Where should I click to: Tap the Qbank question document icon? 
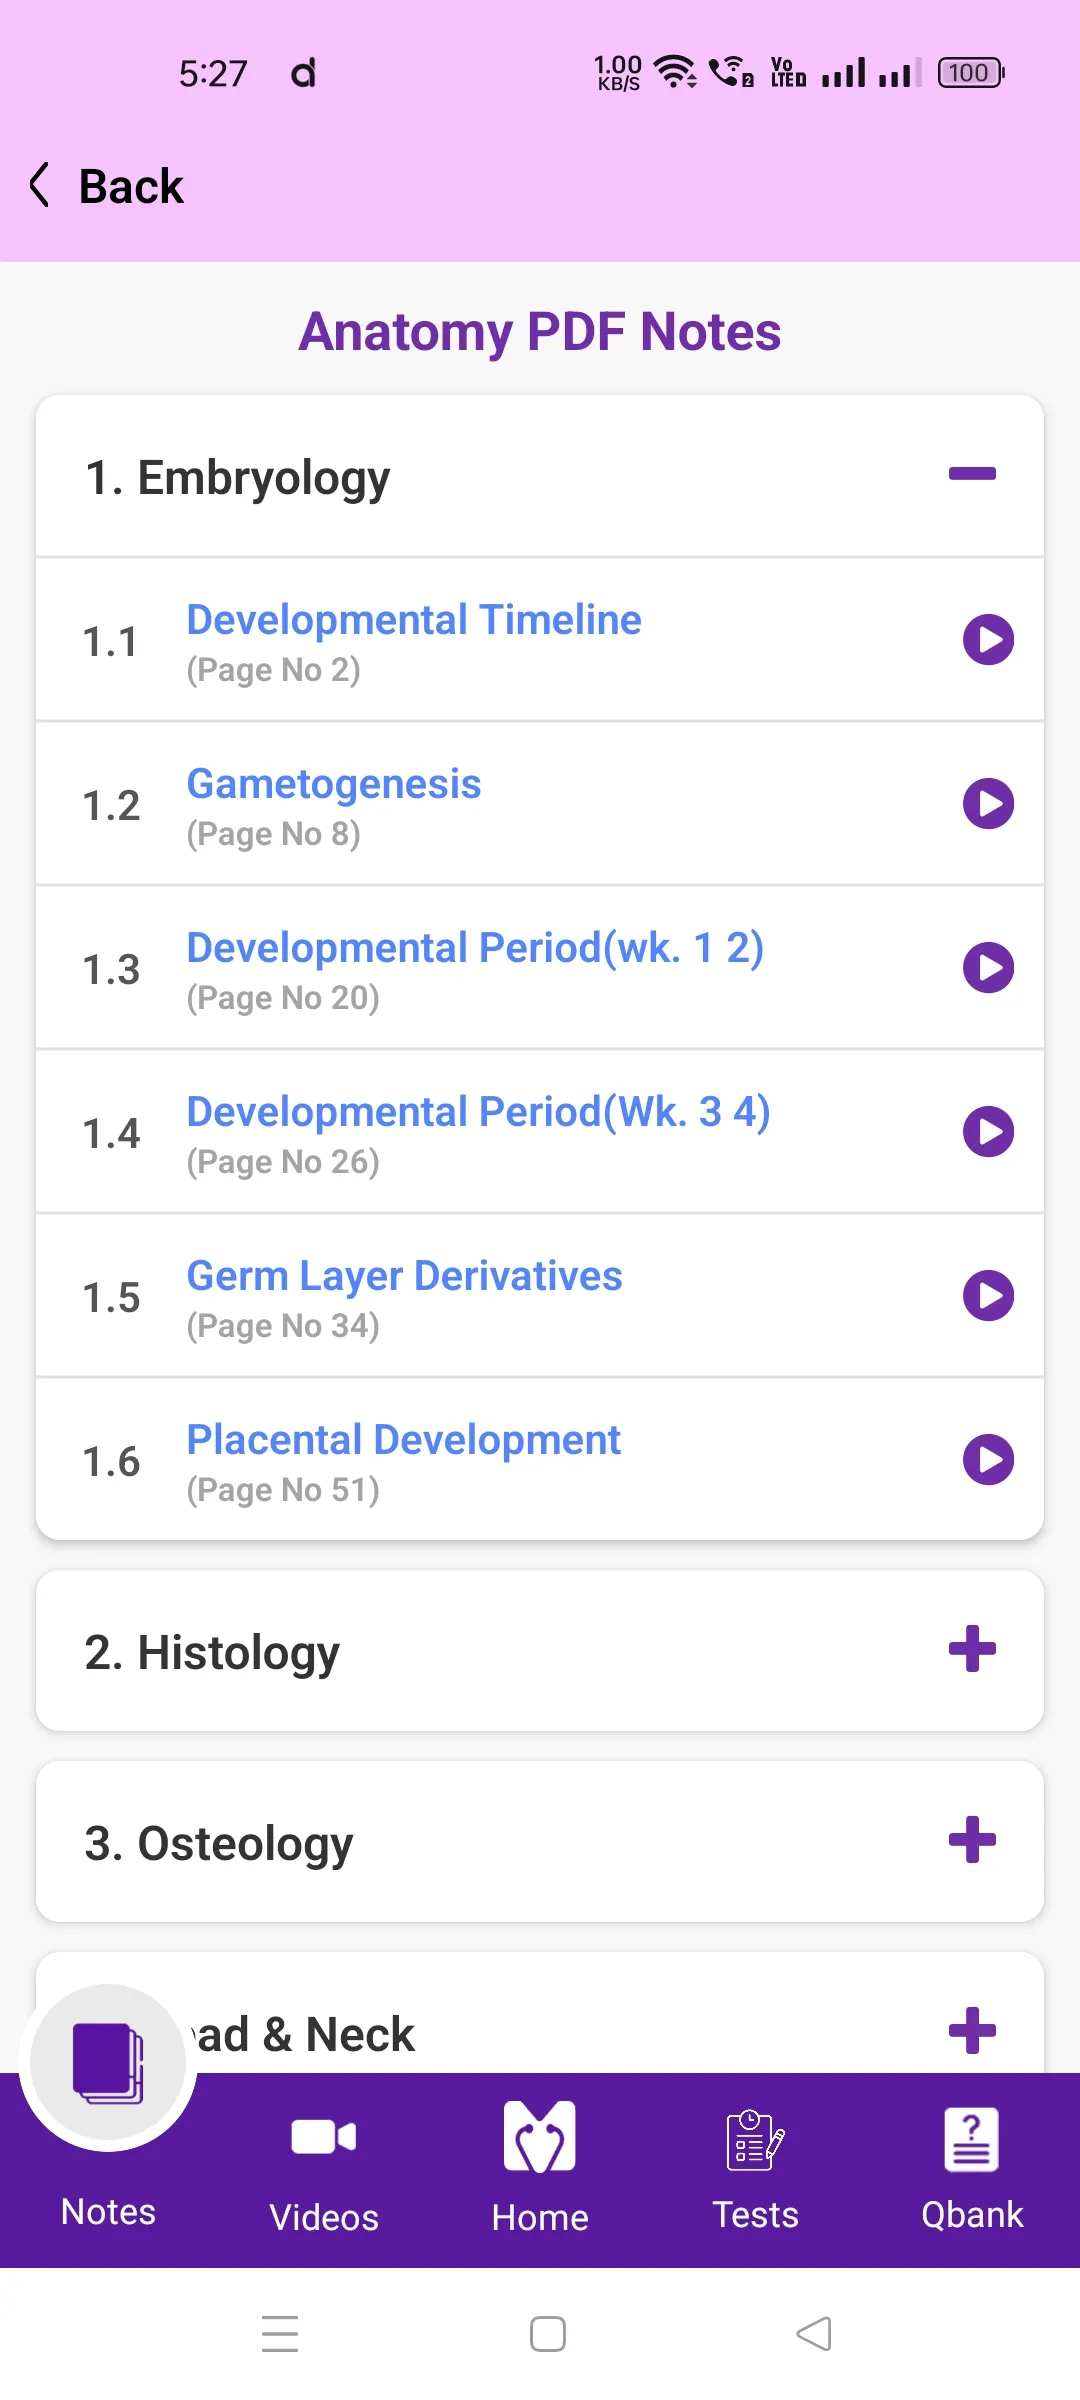(972, 2139)
